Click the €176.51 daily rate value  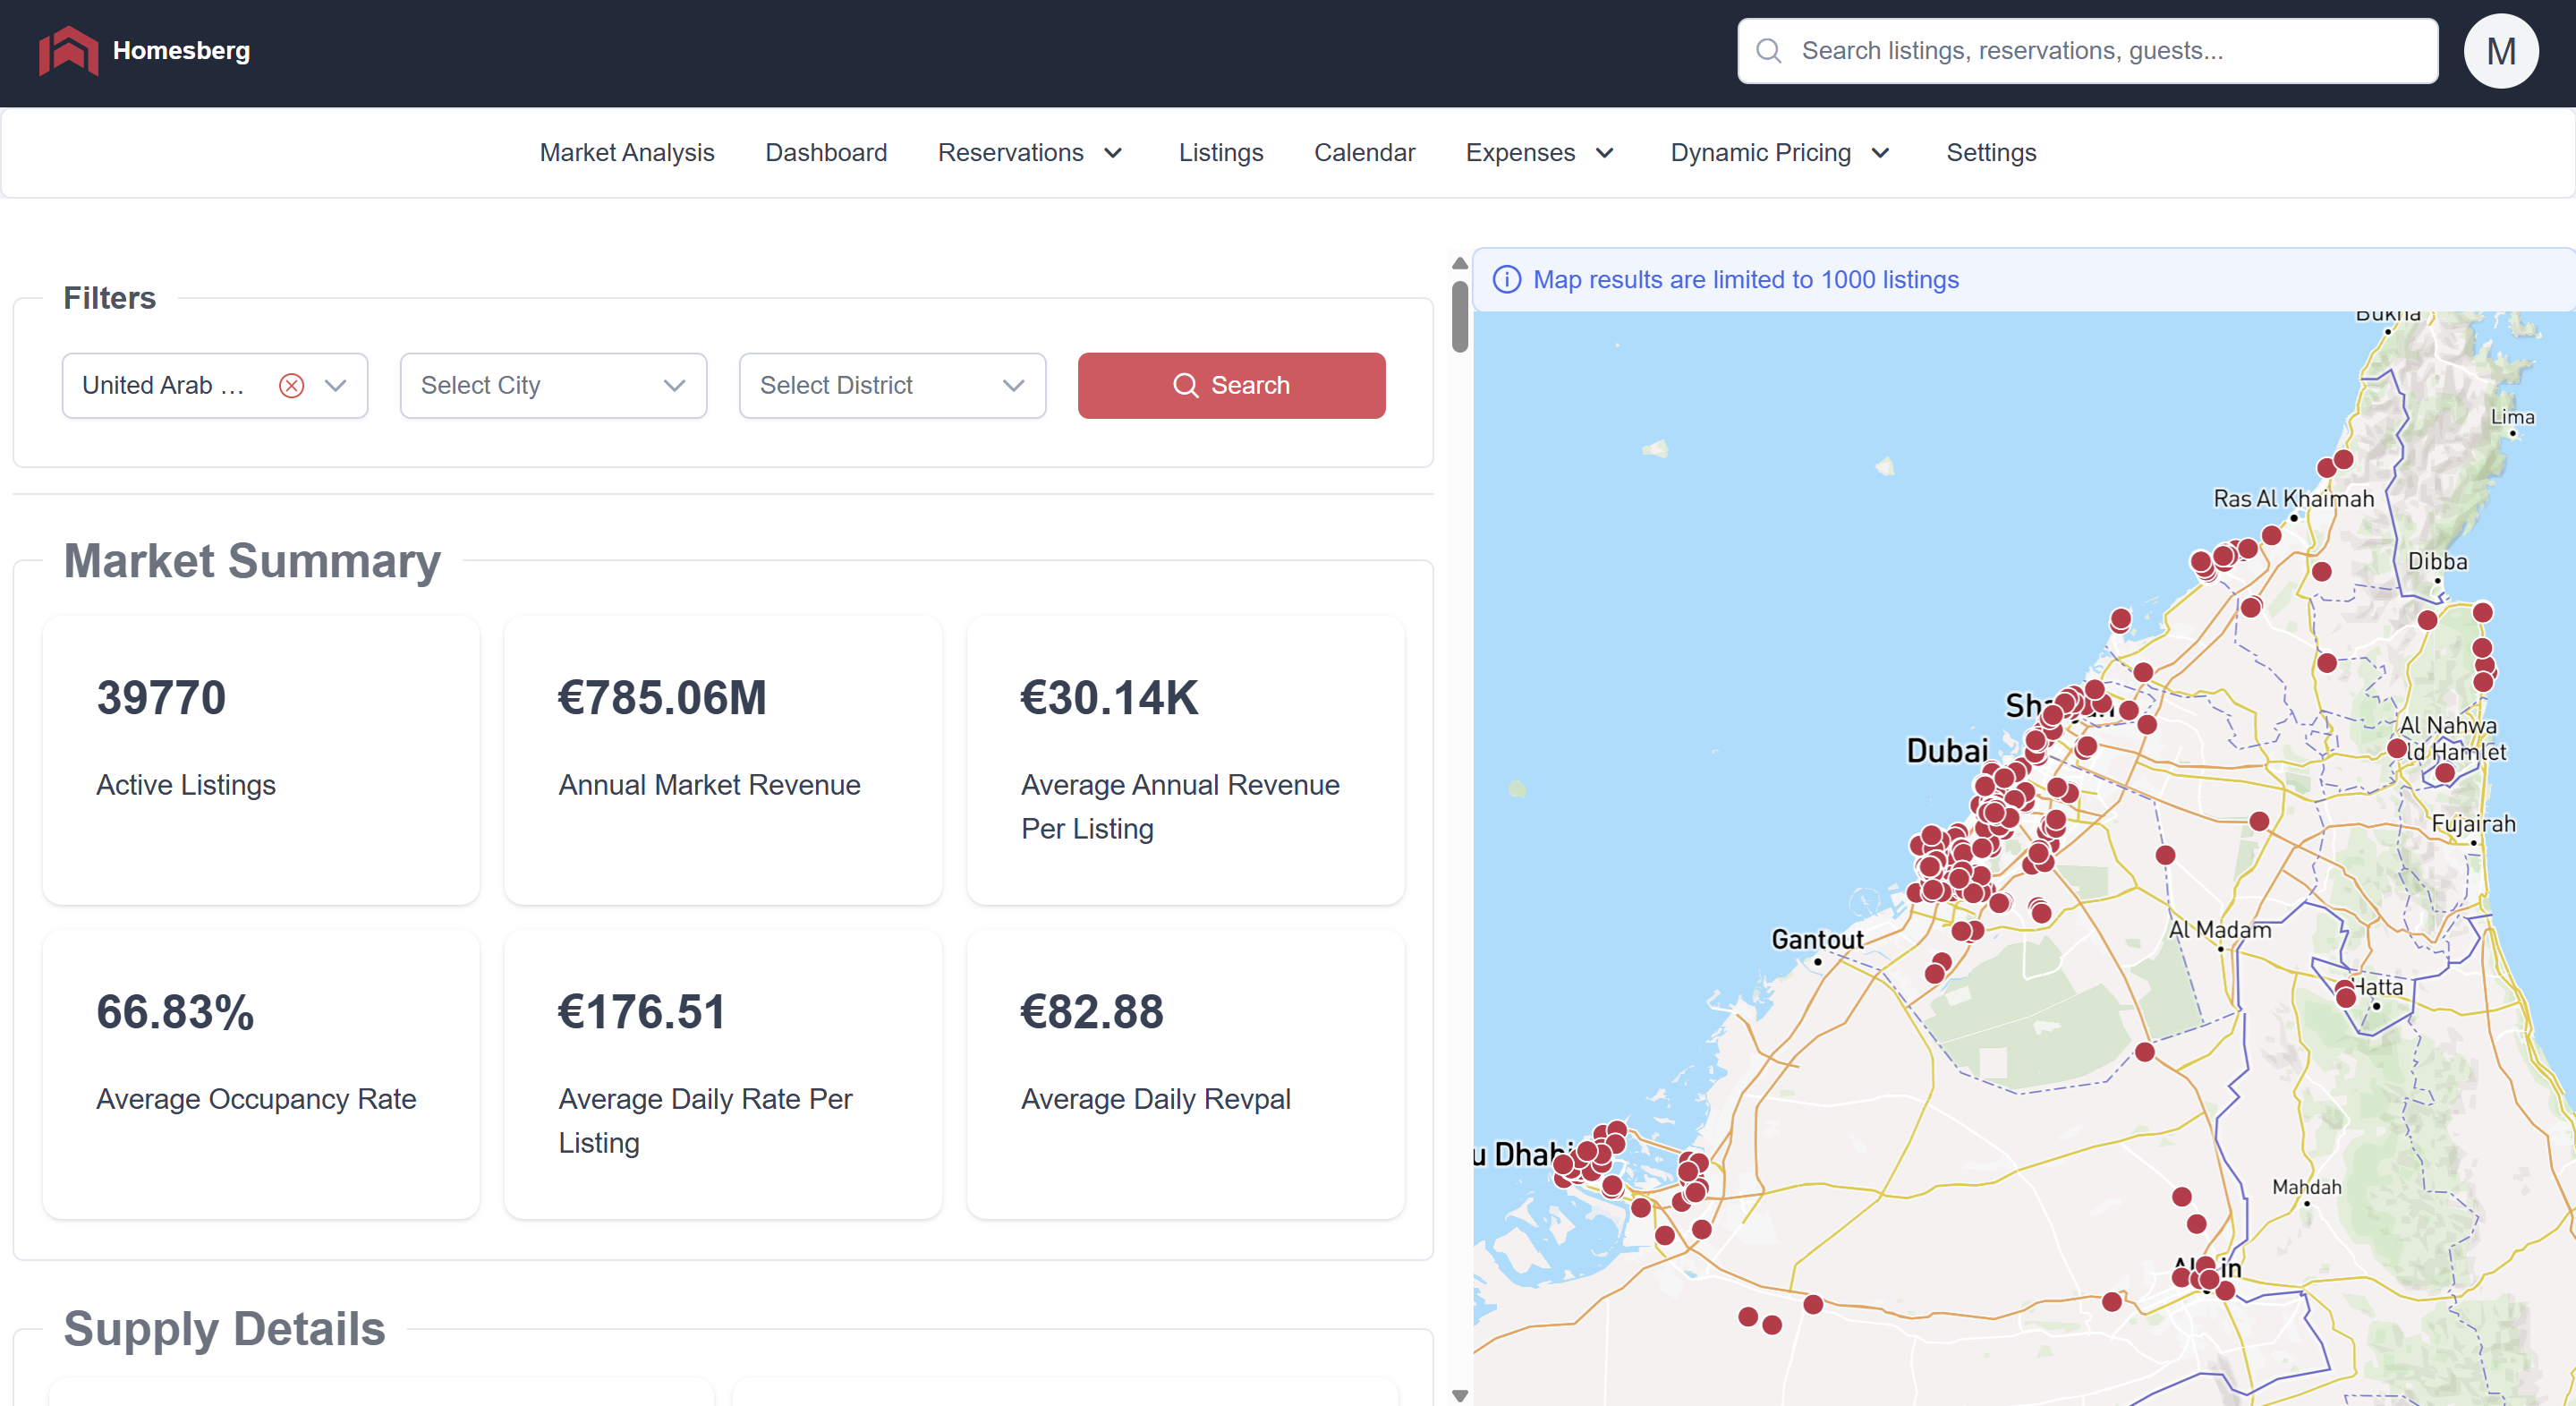pyautogui.click(x=641, y=1012)
